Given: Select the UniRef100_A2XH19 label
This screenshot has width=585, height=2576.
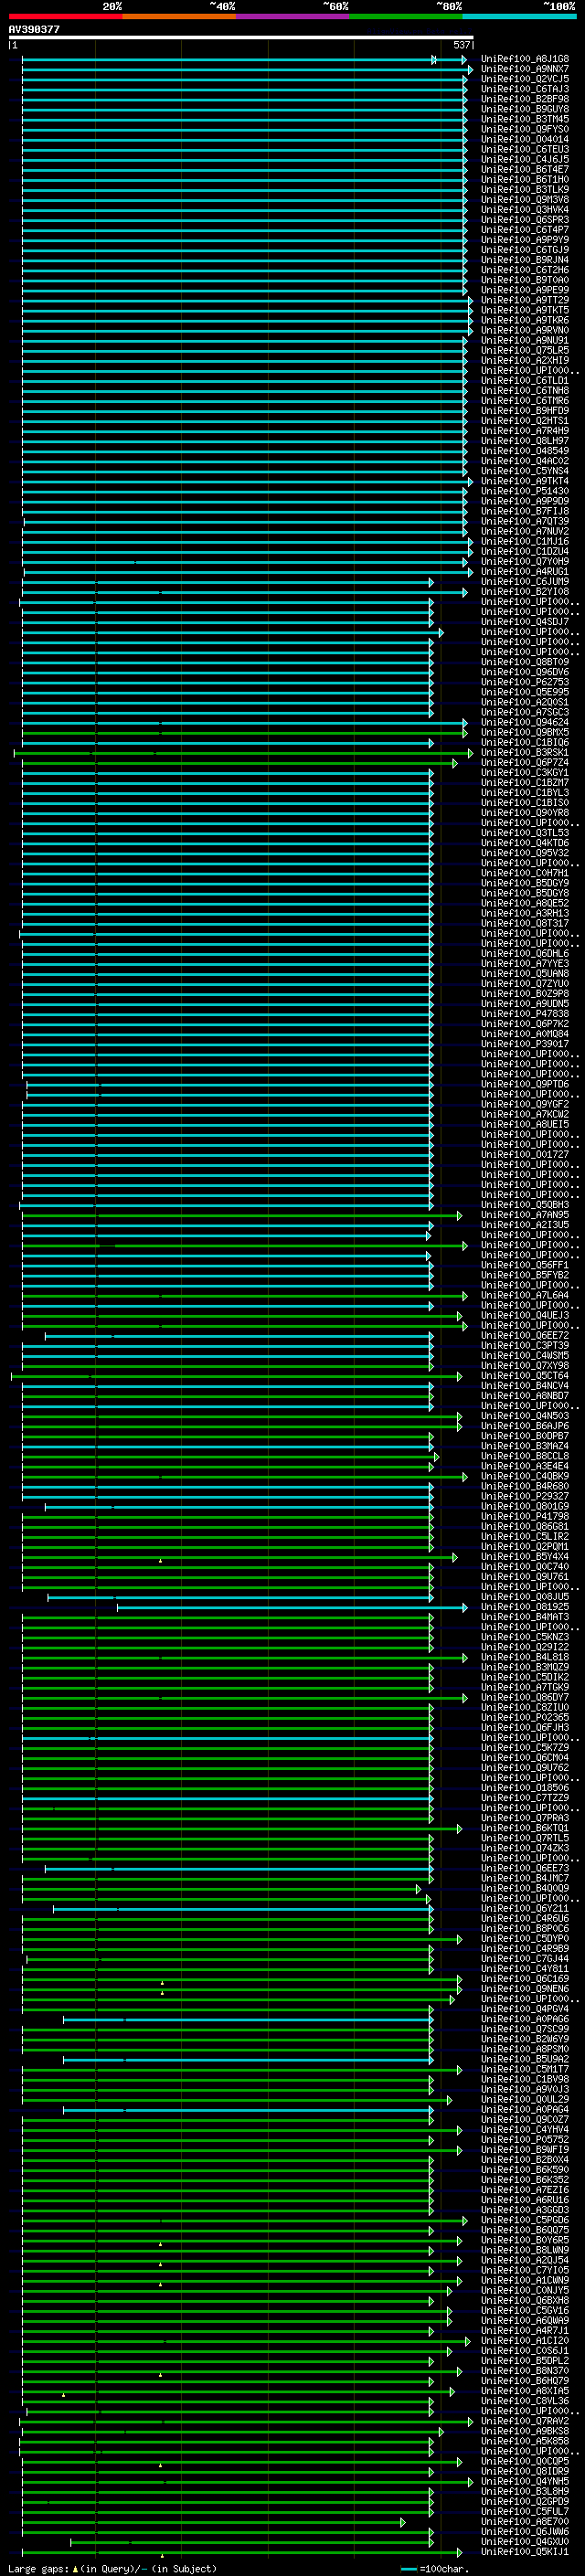Looking at the screenshot, I should click(x=525, y=361).
